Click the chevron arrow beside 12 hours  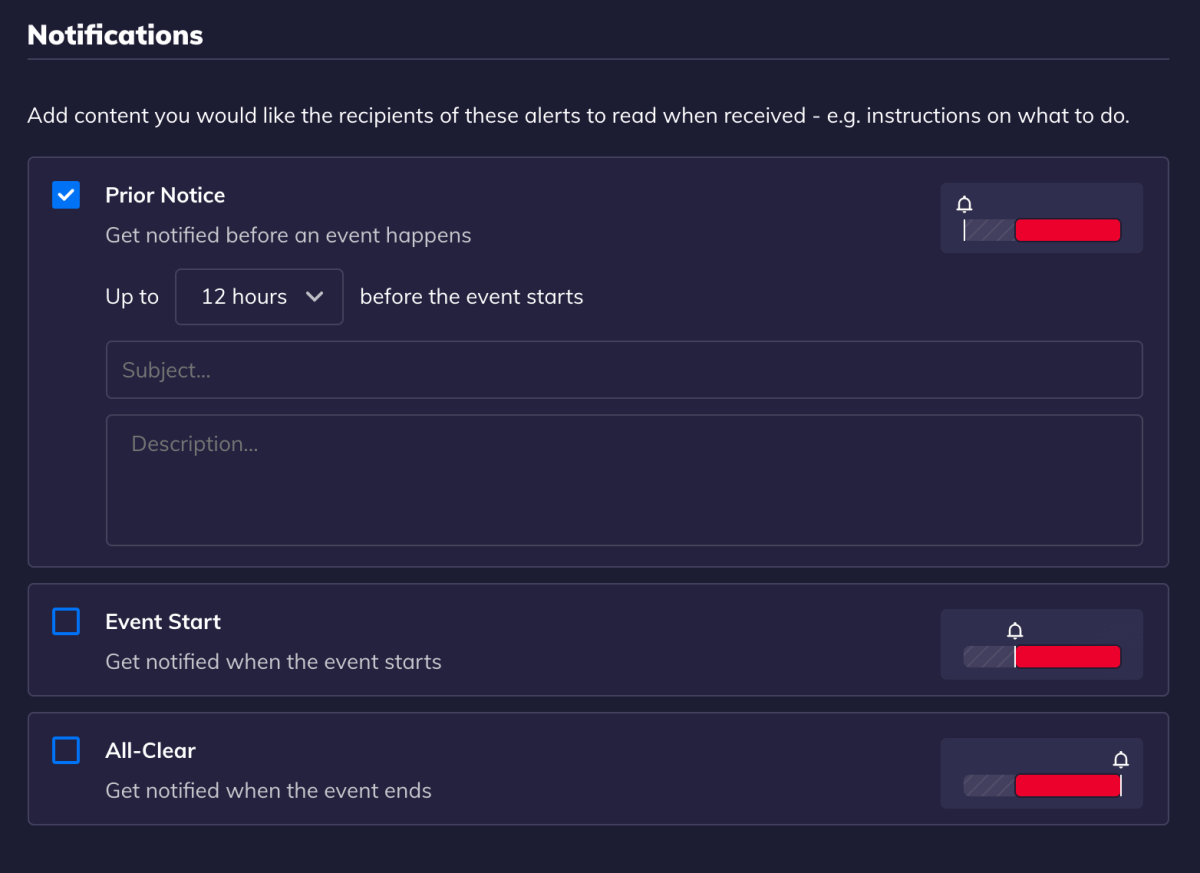click(x=314, y=297)
